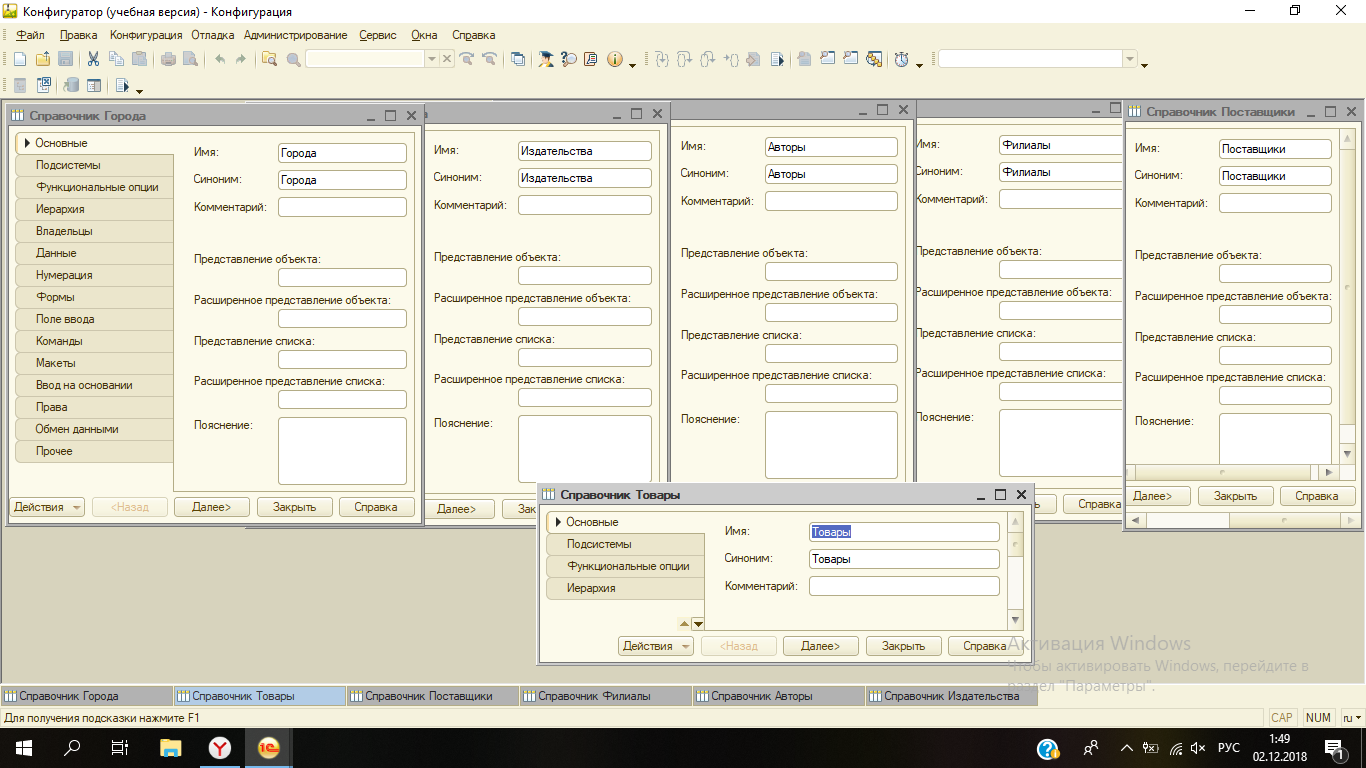
Task: Open the cascading windows list icon
Action: (518, 60)
